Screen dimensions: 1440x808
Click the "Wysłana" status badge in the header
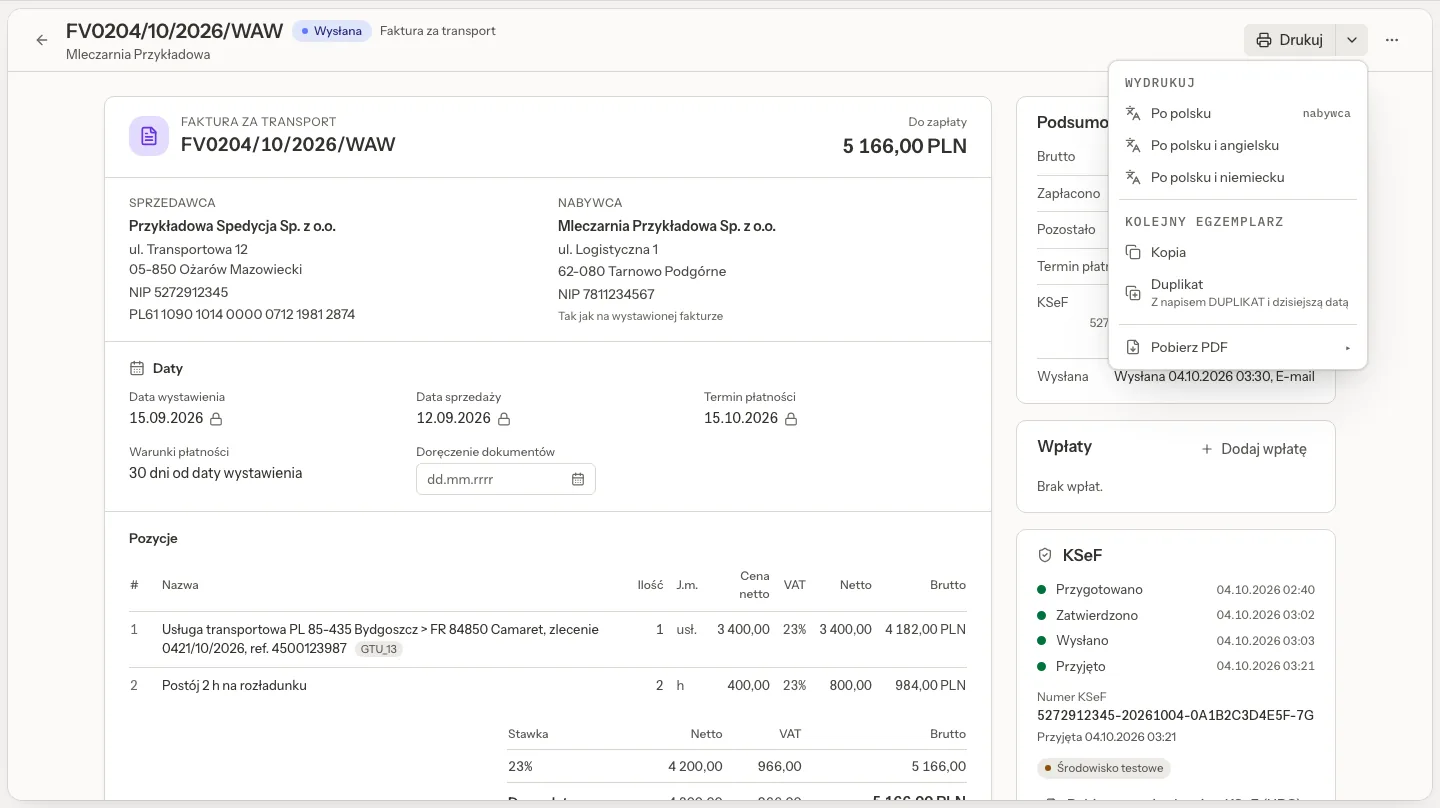[332, 31]
